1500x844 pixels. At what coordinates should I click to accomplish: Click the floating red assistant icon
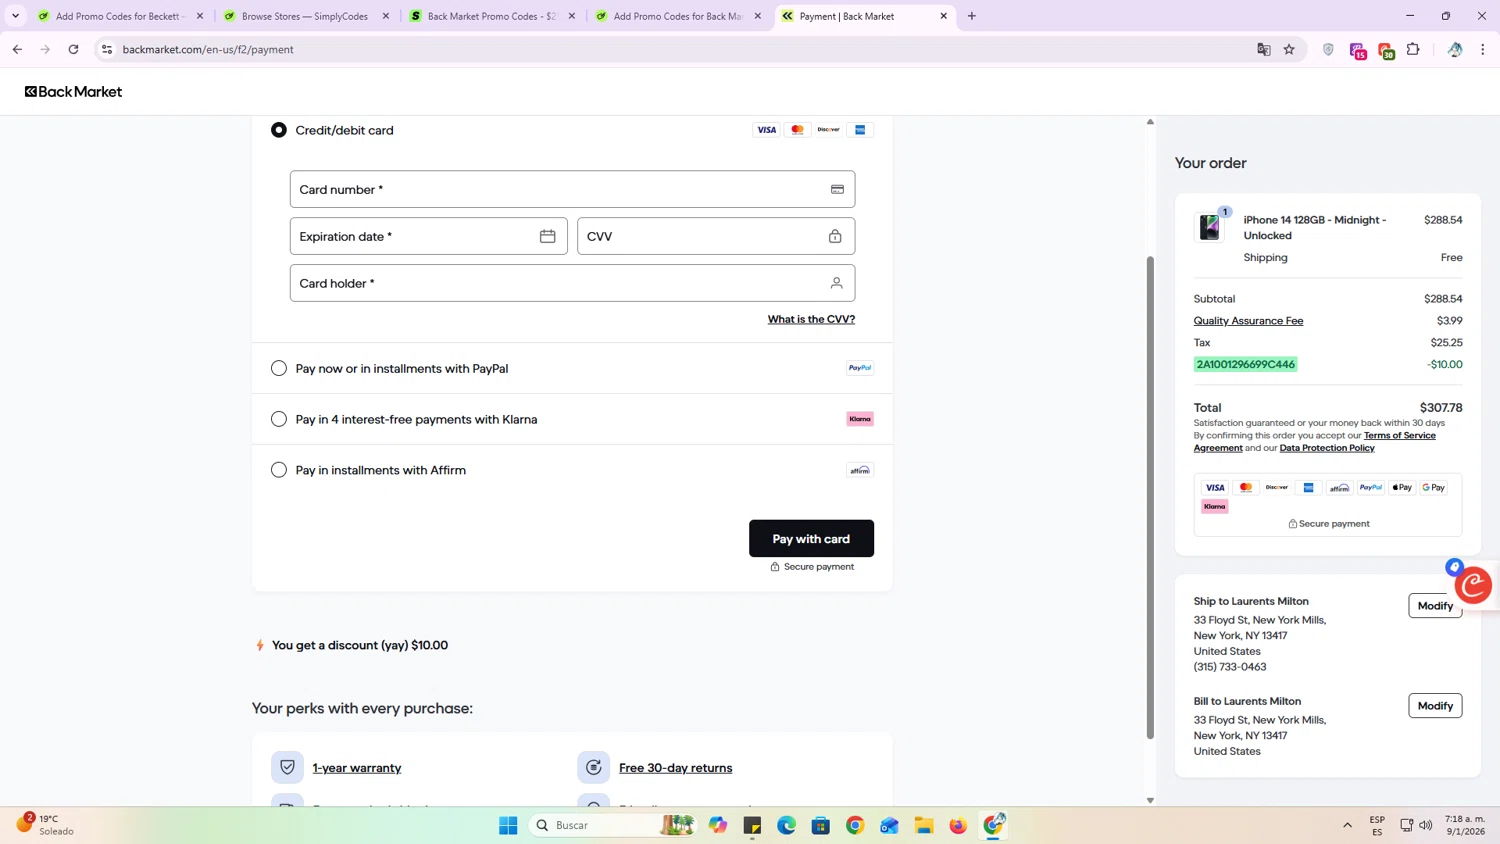pyautogui.click(x=1473, y=585)
